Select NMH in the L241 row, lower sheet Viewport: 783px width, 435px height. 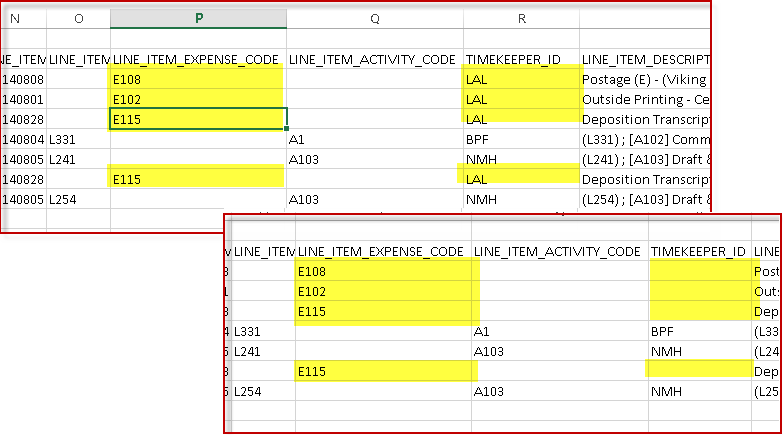coord(700,351)
